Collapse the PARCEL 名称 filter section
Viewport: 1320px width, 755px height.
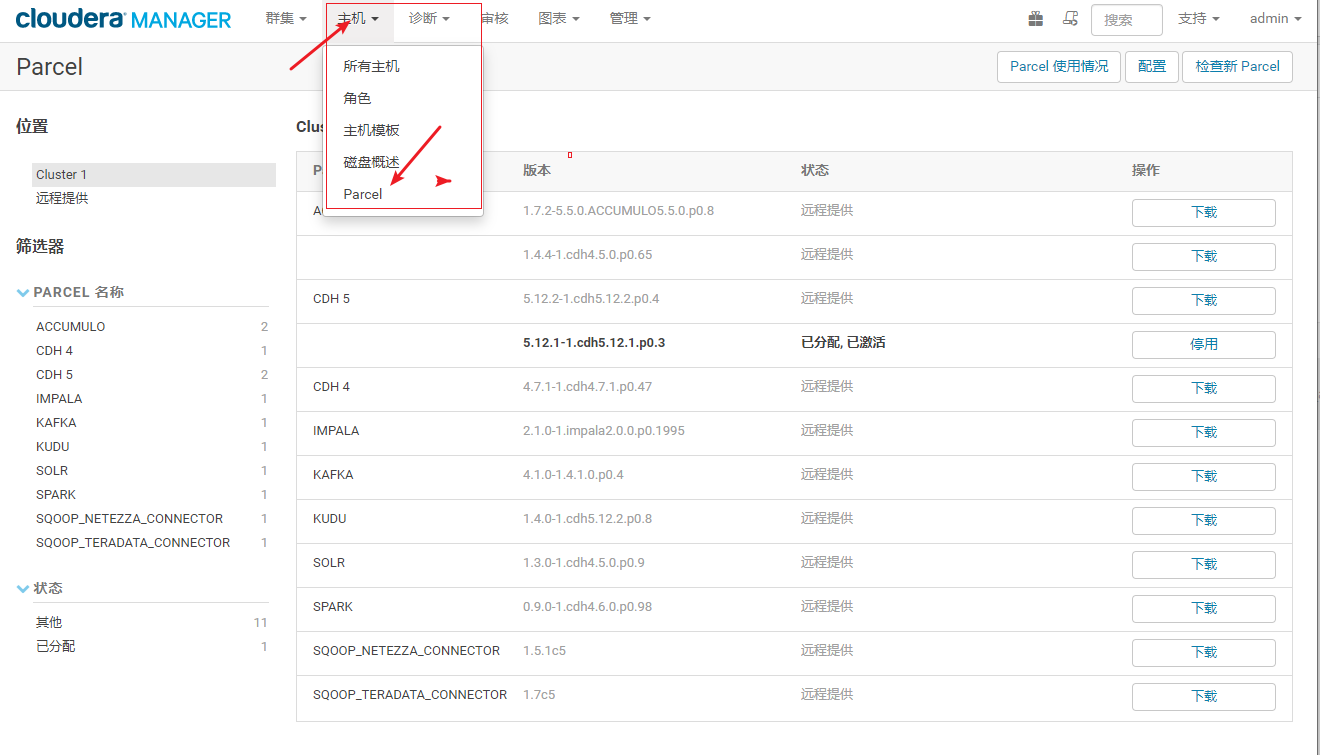point(24,292)
